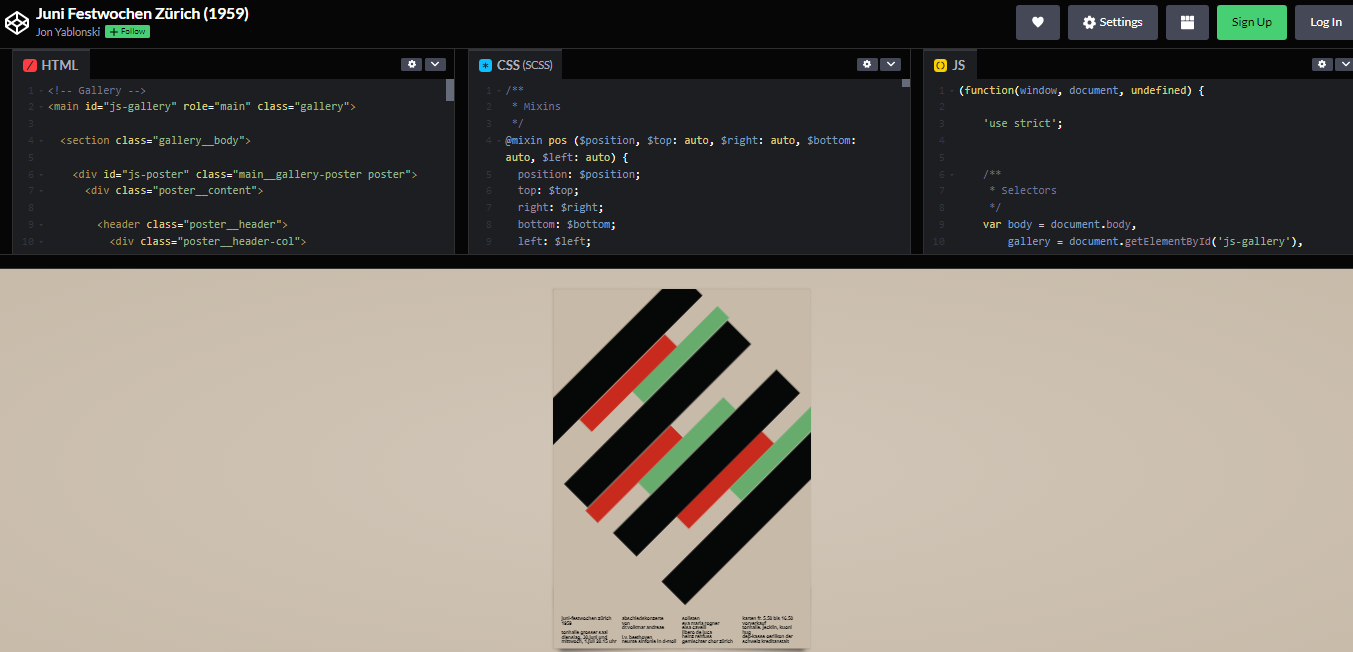Click the 'use strict' line in JS
Screen dimensions: 1353x652
click(1022, 123)
